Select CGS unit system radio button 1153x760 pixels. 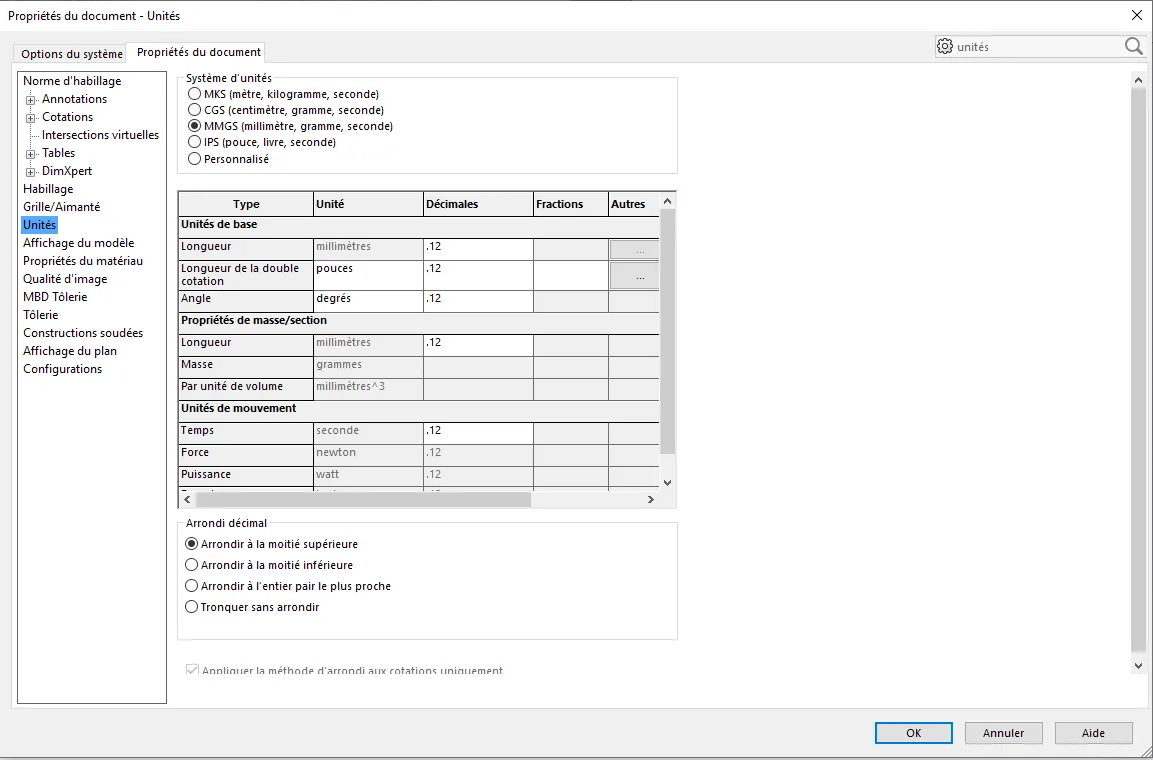click(194, 110)
